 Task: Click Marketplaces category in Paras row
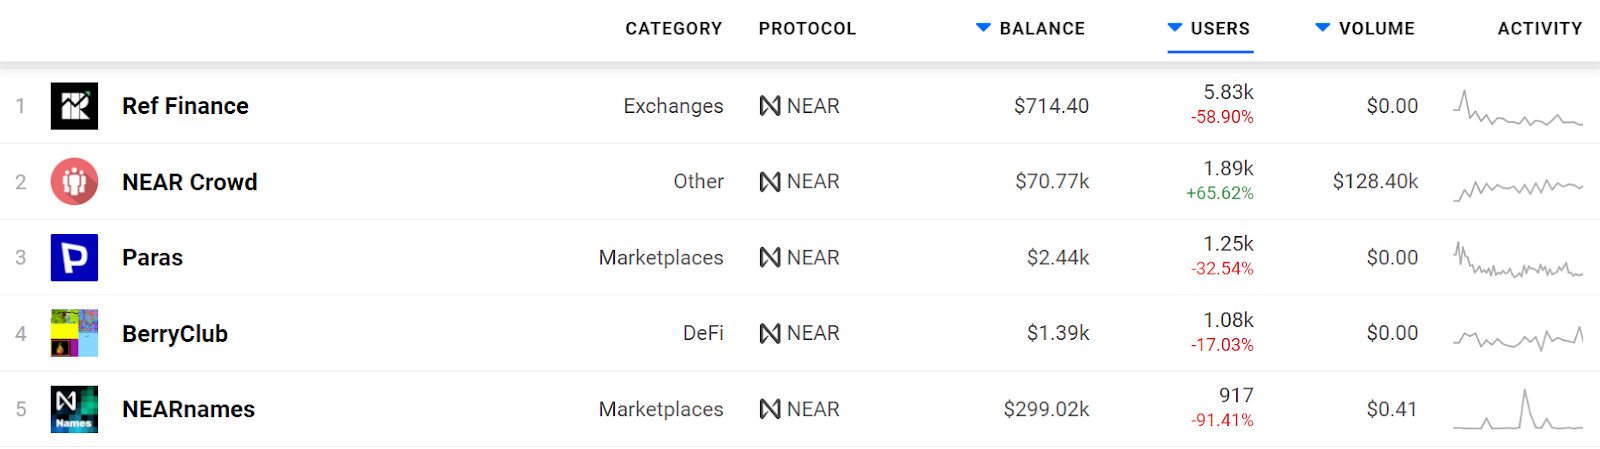point(661,258)
